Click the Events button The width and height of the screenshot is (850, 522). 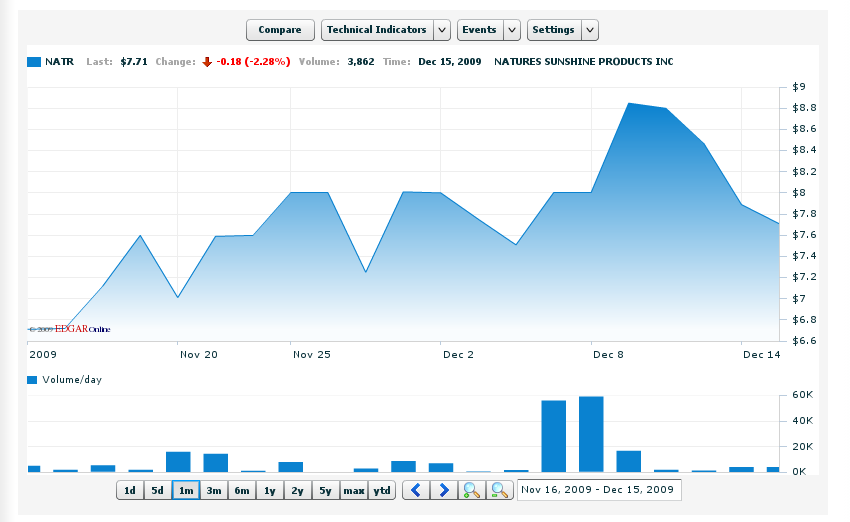[480, 30]
